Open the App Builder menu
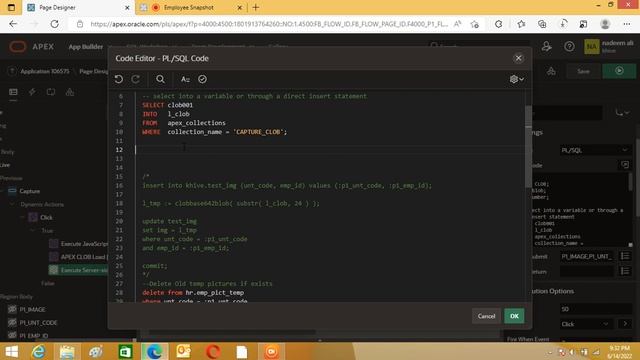 click(x=86, y=47)
